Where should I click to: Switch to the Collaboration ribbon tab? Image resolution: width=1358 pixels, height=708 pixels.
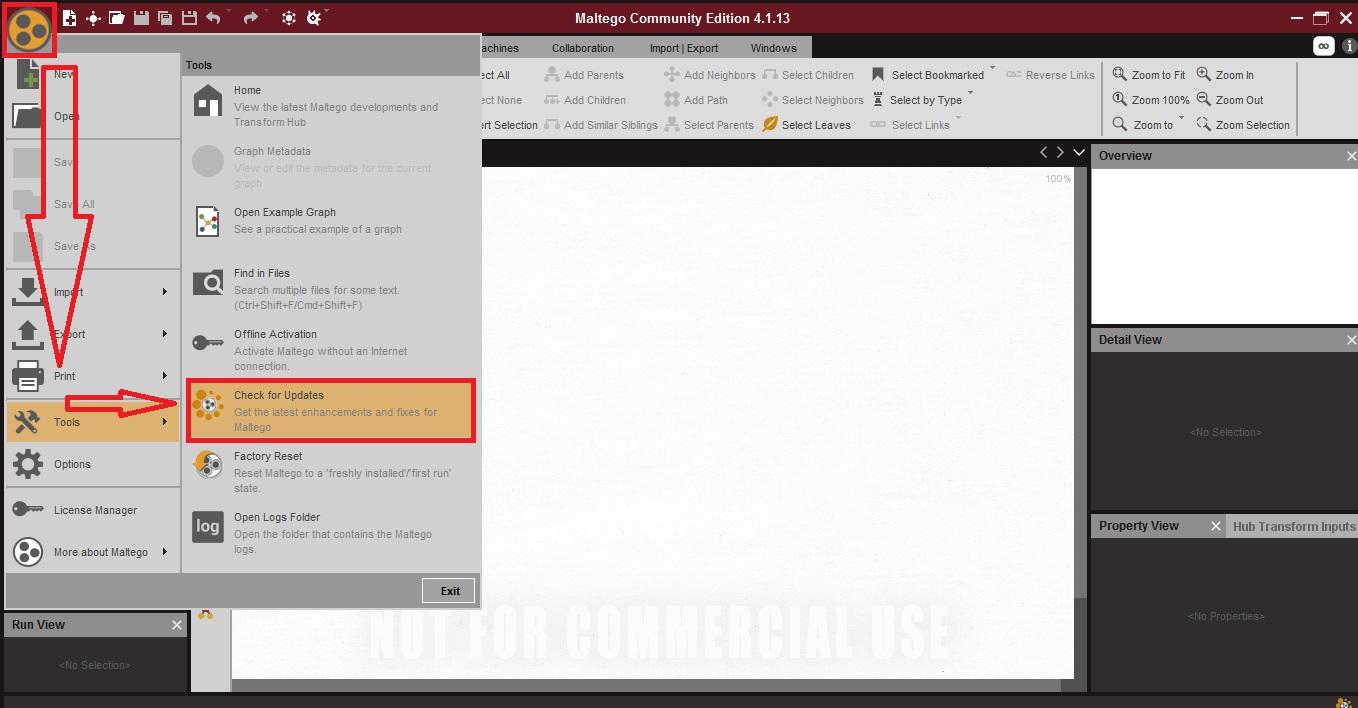click(583, 48)
